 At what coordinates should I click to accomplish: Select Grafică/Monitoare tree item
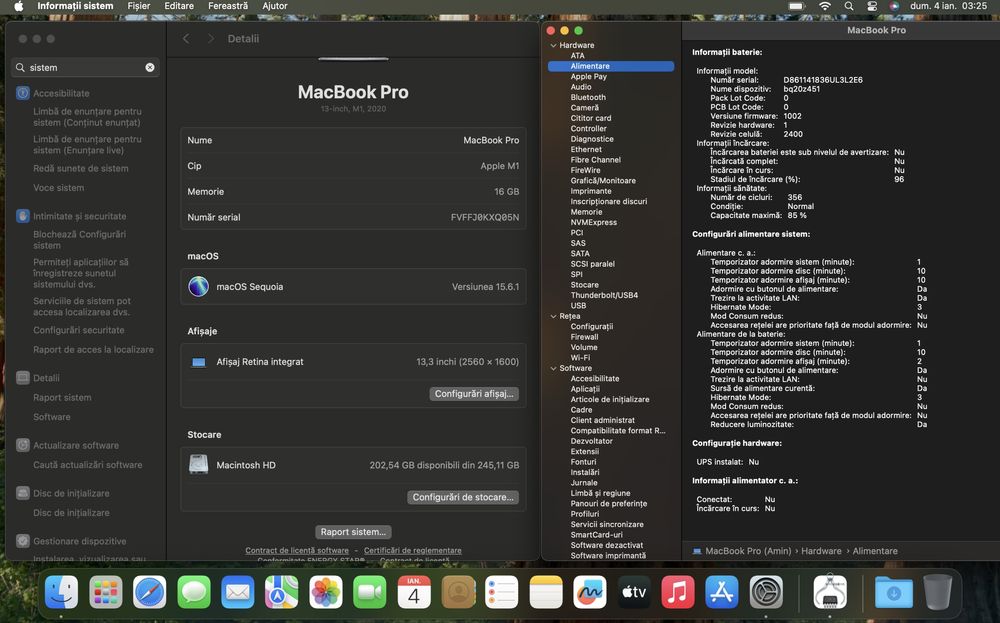(603, 181)
